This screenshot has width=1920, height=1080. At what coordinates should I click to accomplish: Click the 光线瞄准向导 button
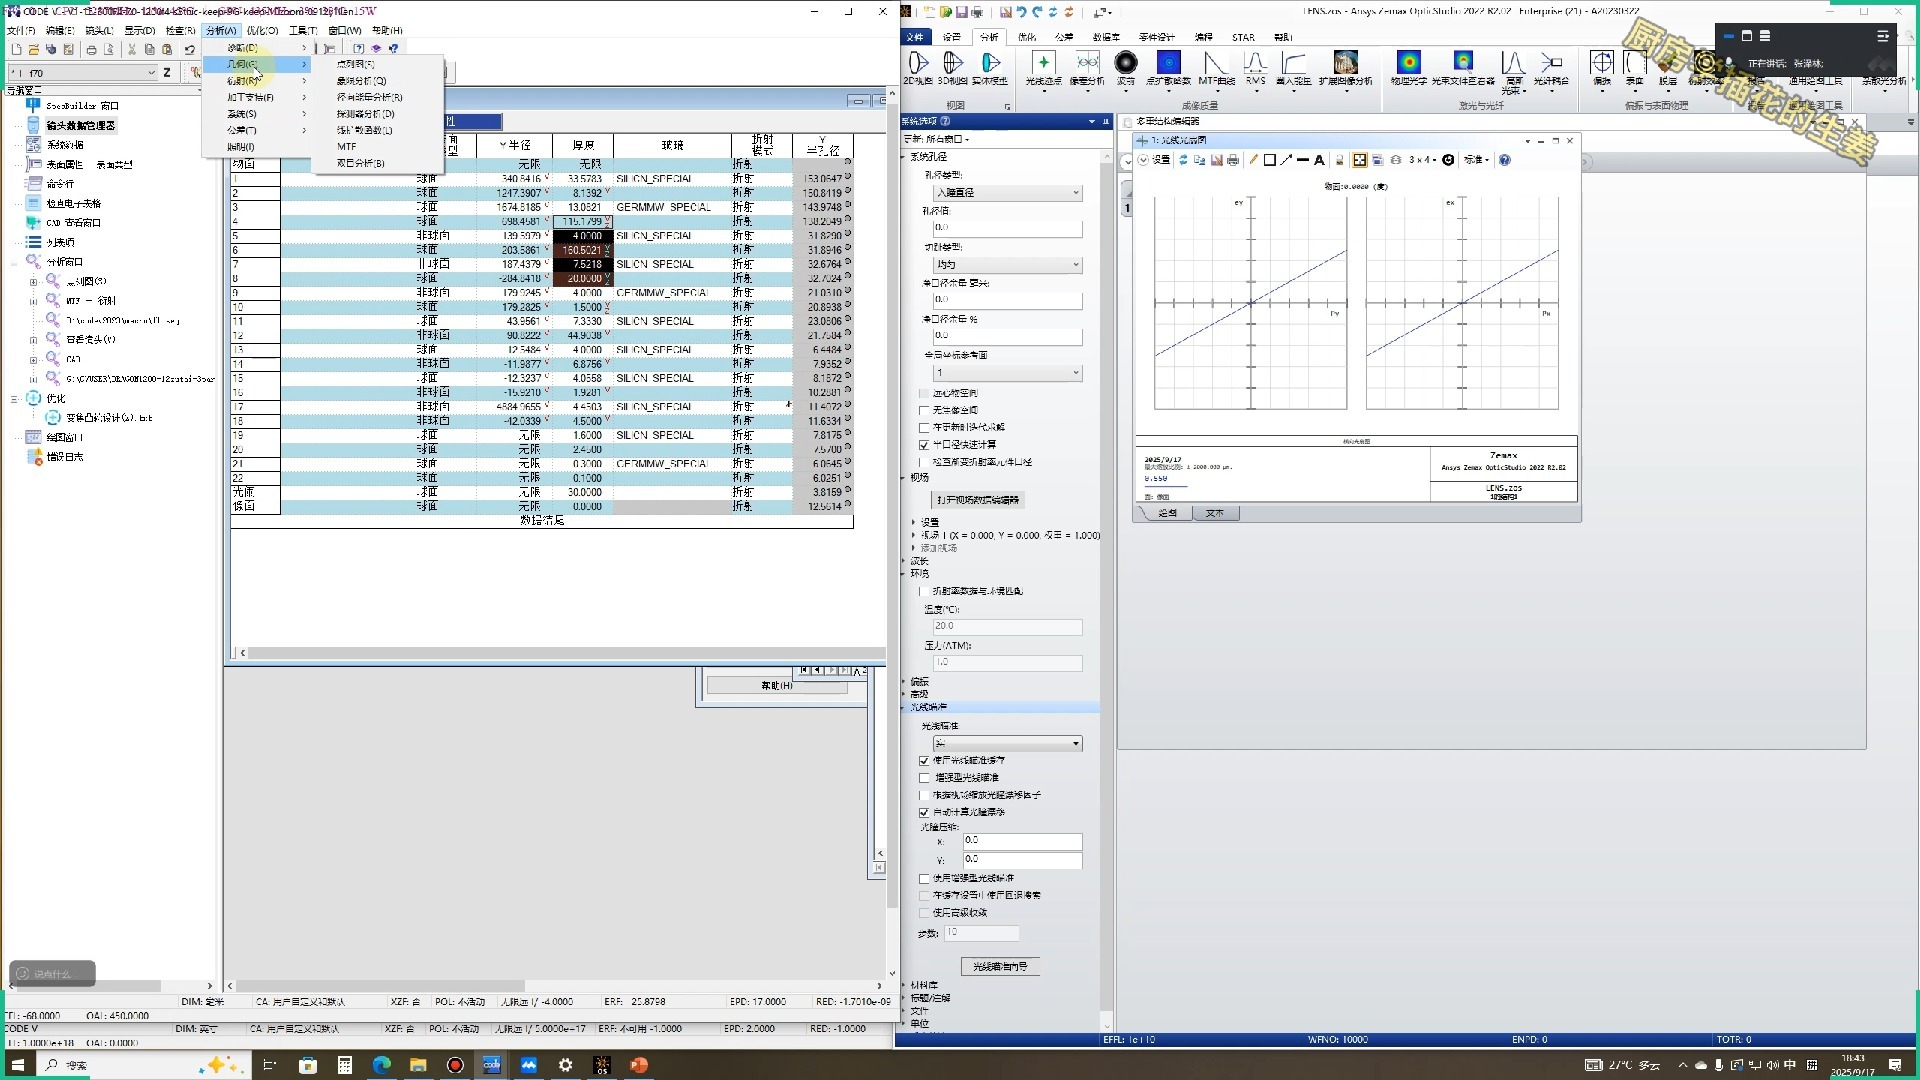coord(1000,967)
